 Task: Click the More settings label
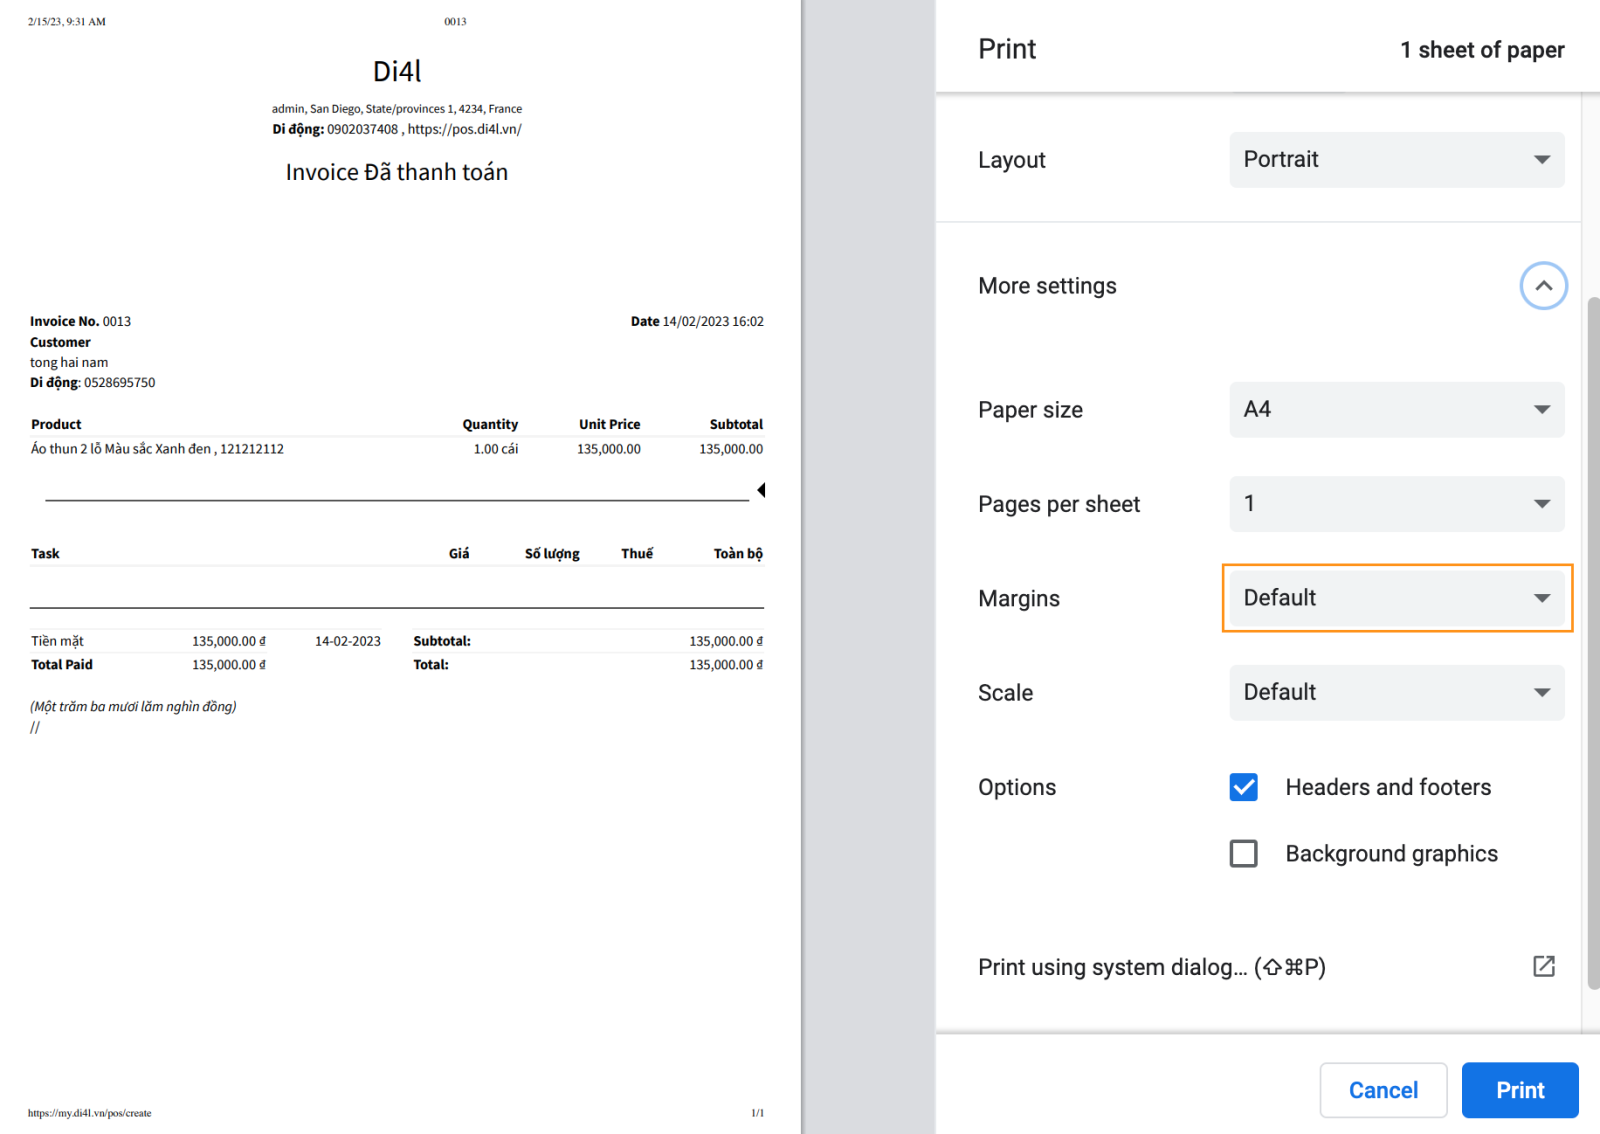click(1047, 286)
